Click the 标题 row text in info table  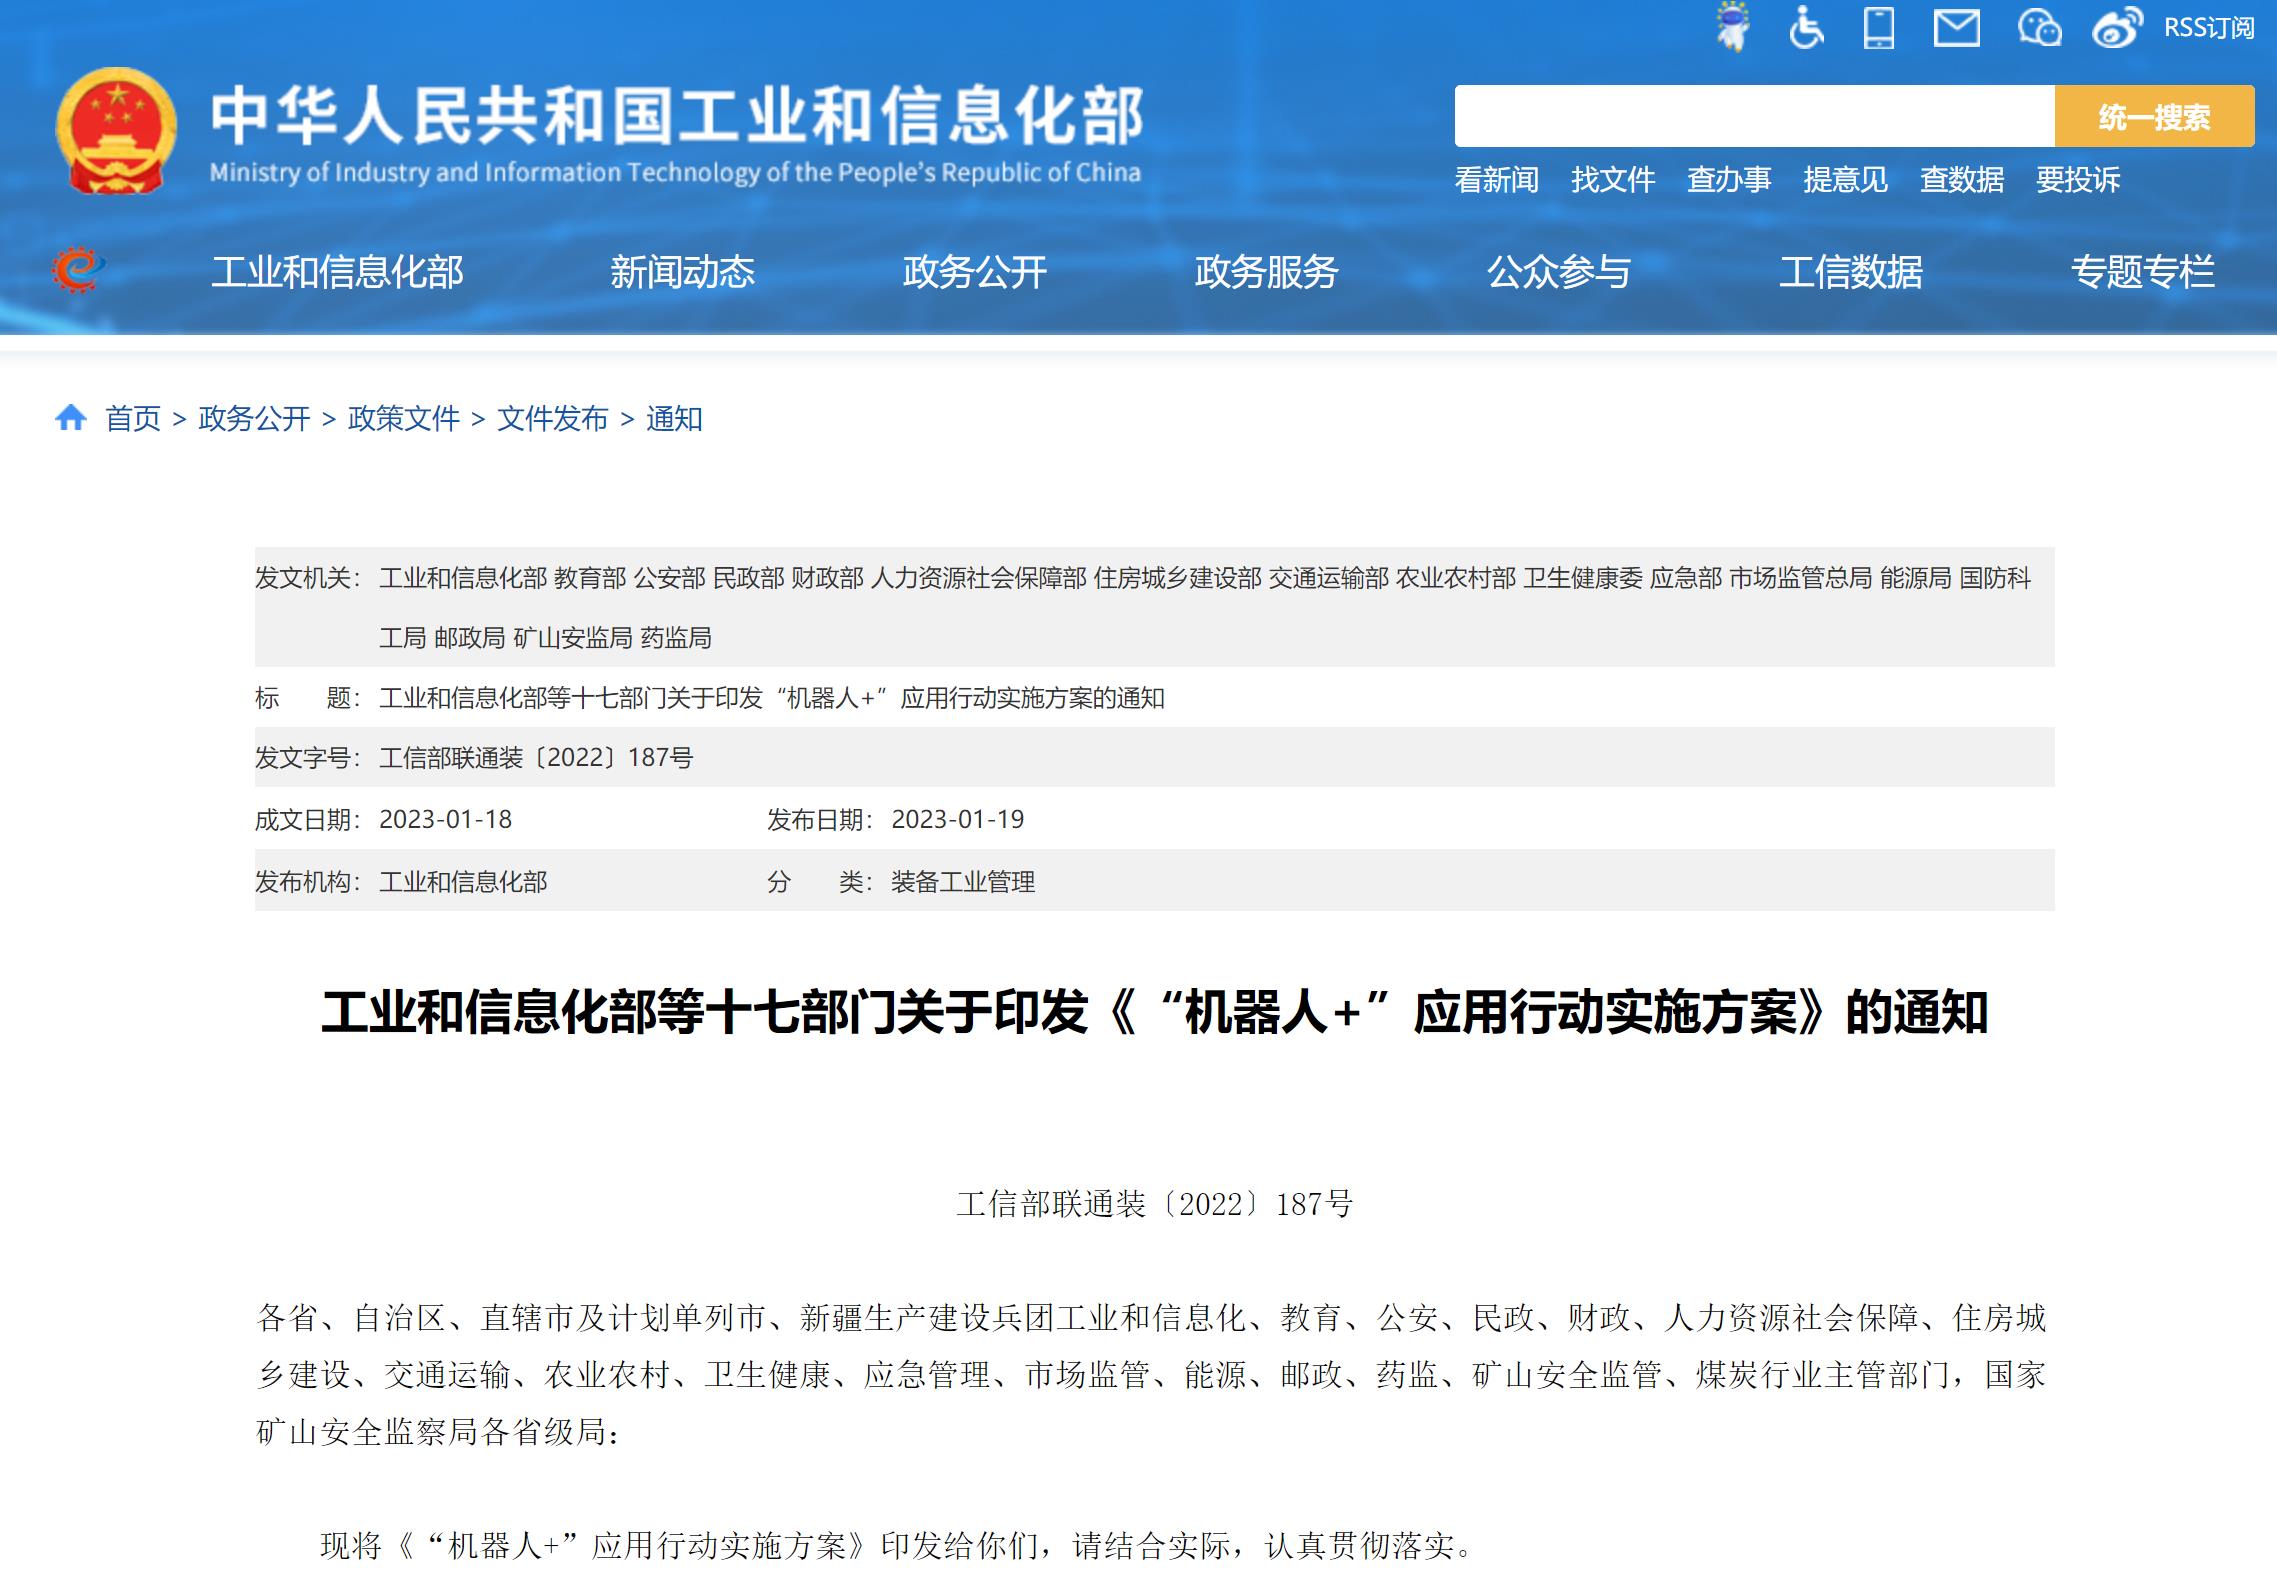point(772,697)
